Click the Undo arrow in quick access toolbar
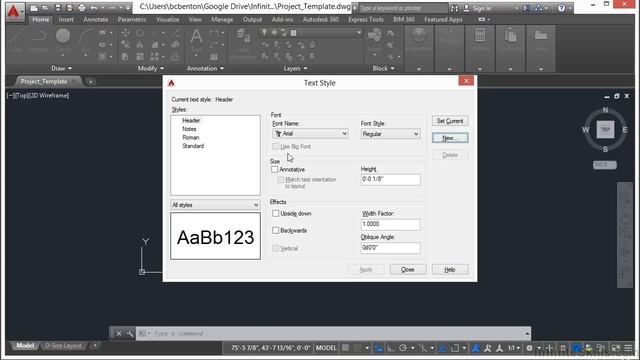 [94, 8]
